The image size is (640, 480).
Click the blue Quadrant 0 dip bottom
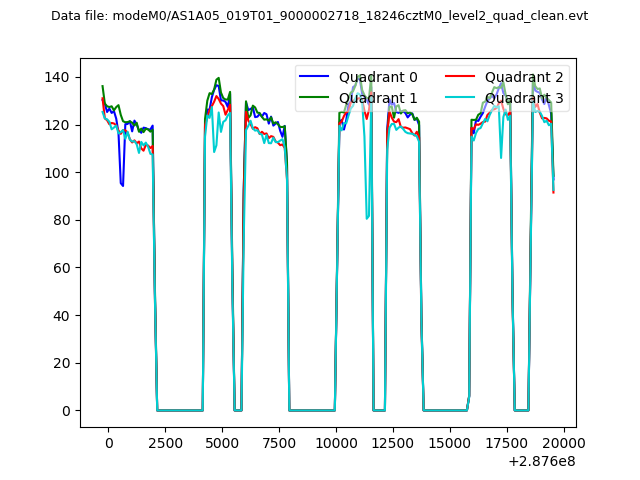click(122, 186)
